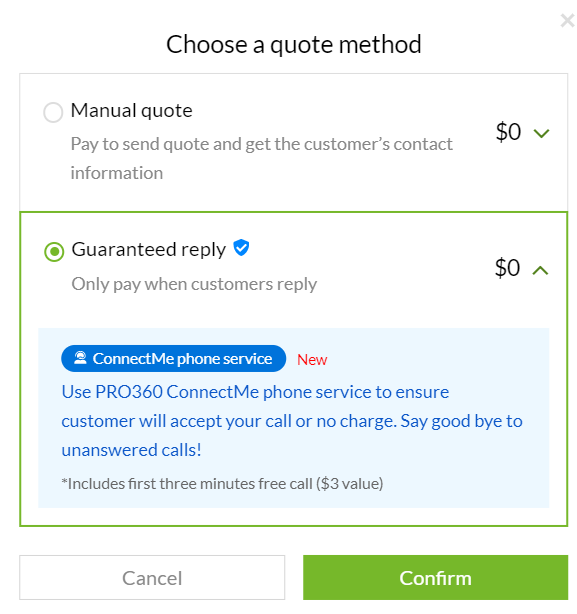Image resolution: width=577 pixels, height=614 pixels.
Task: Expand Manual quote price details chevron
Action: tap(541, 134)
